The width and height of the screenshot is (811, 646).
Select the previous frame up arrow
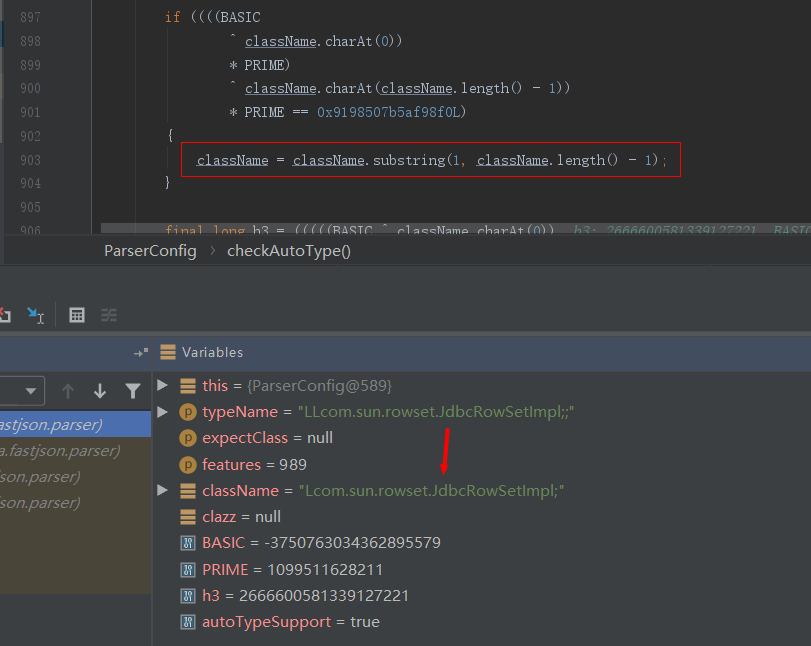[x=68, y=391]
